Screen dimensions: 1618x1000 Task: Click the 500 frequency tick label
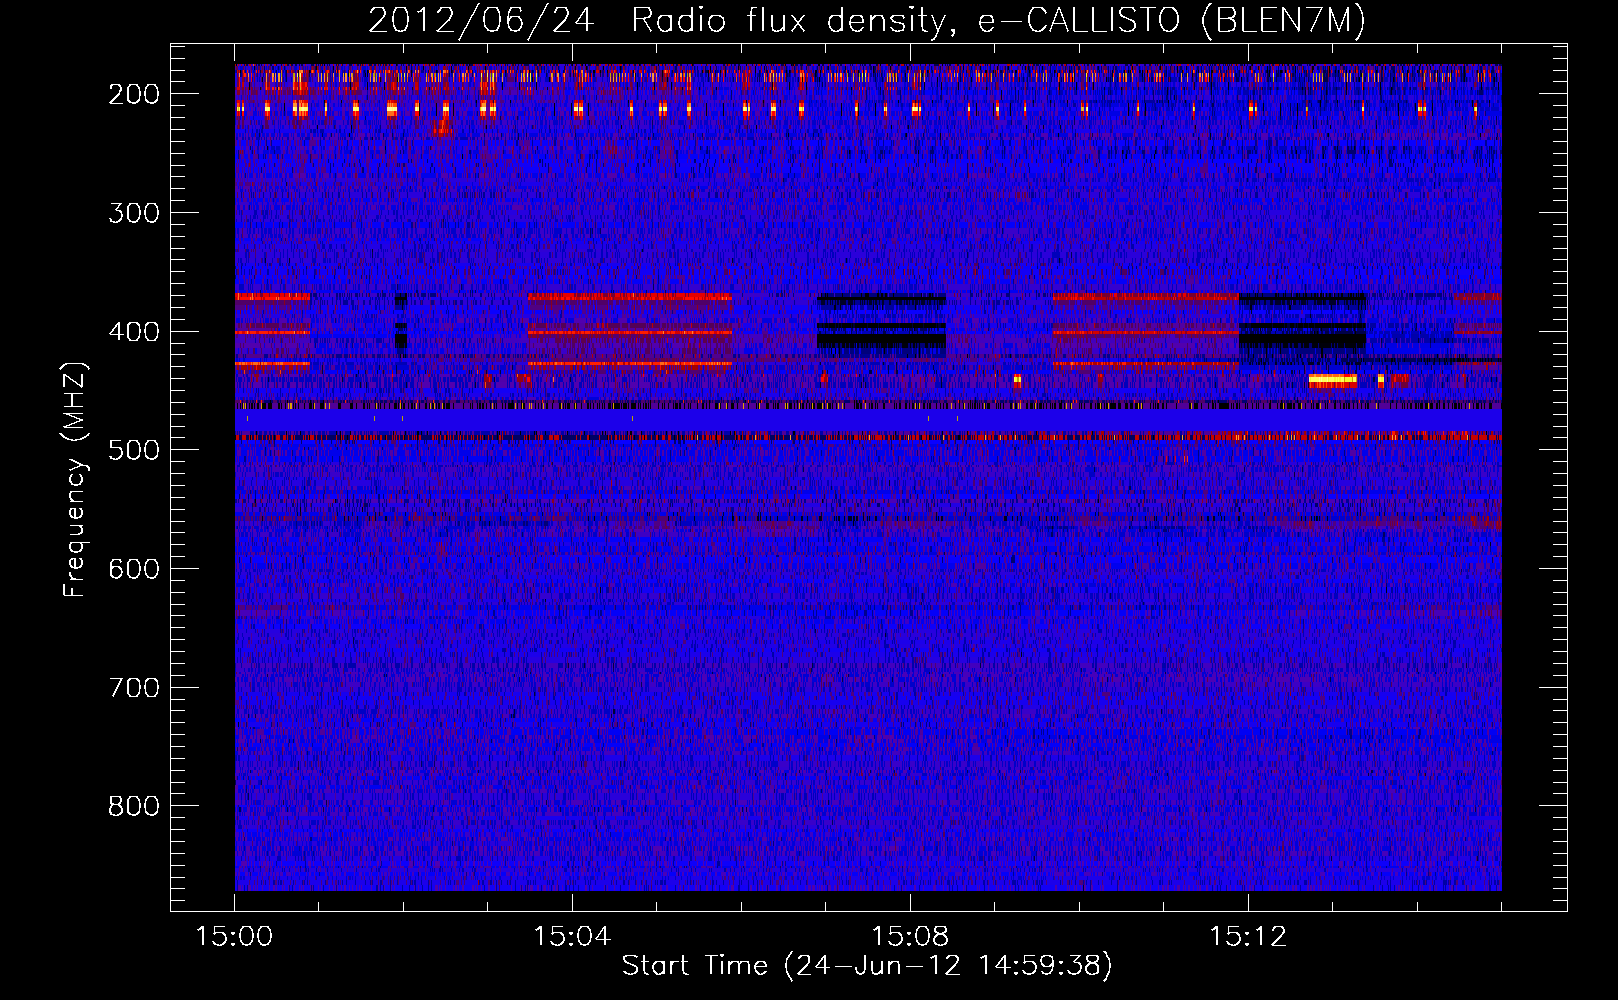(x=134, y=450)
